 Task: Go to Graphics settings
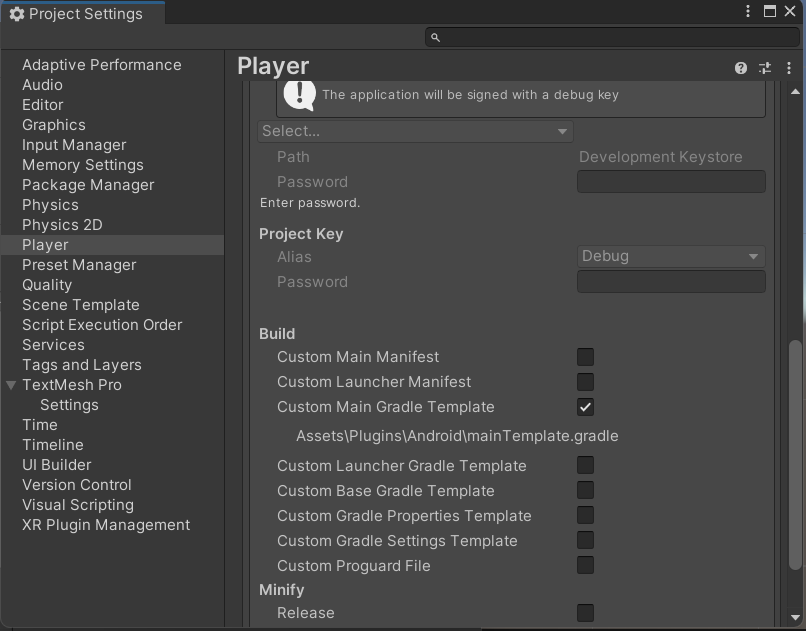[53, 125]
